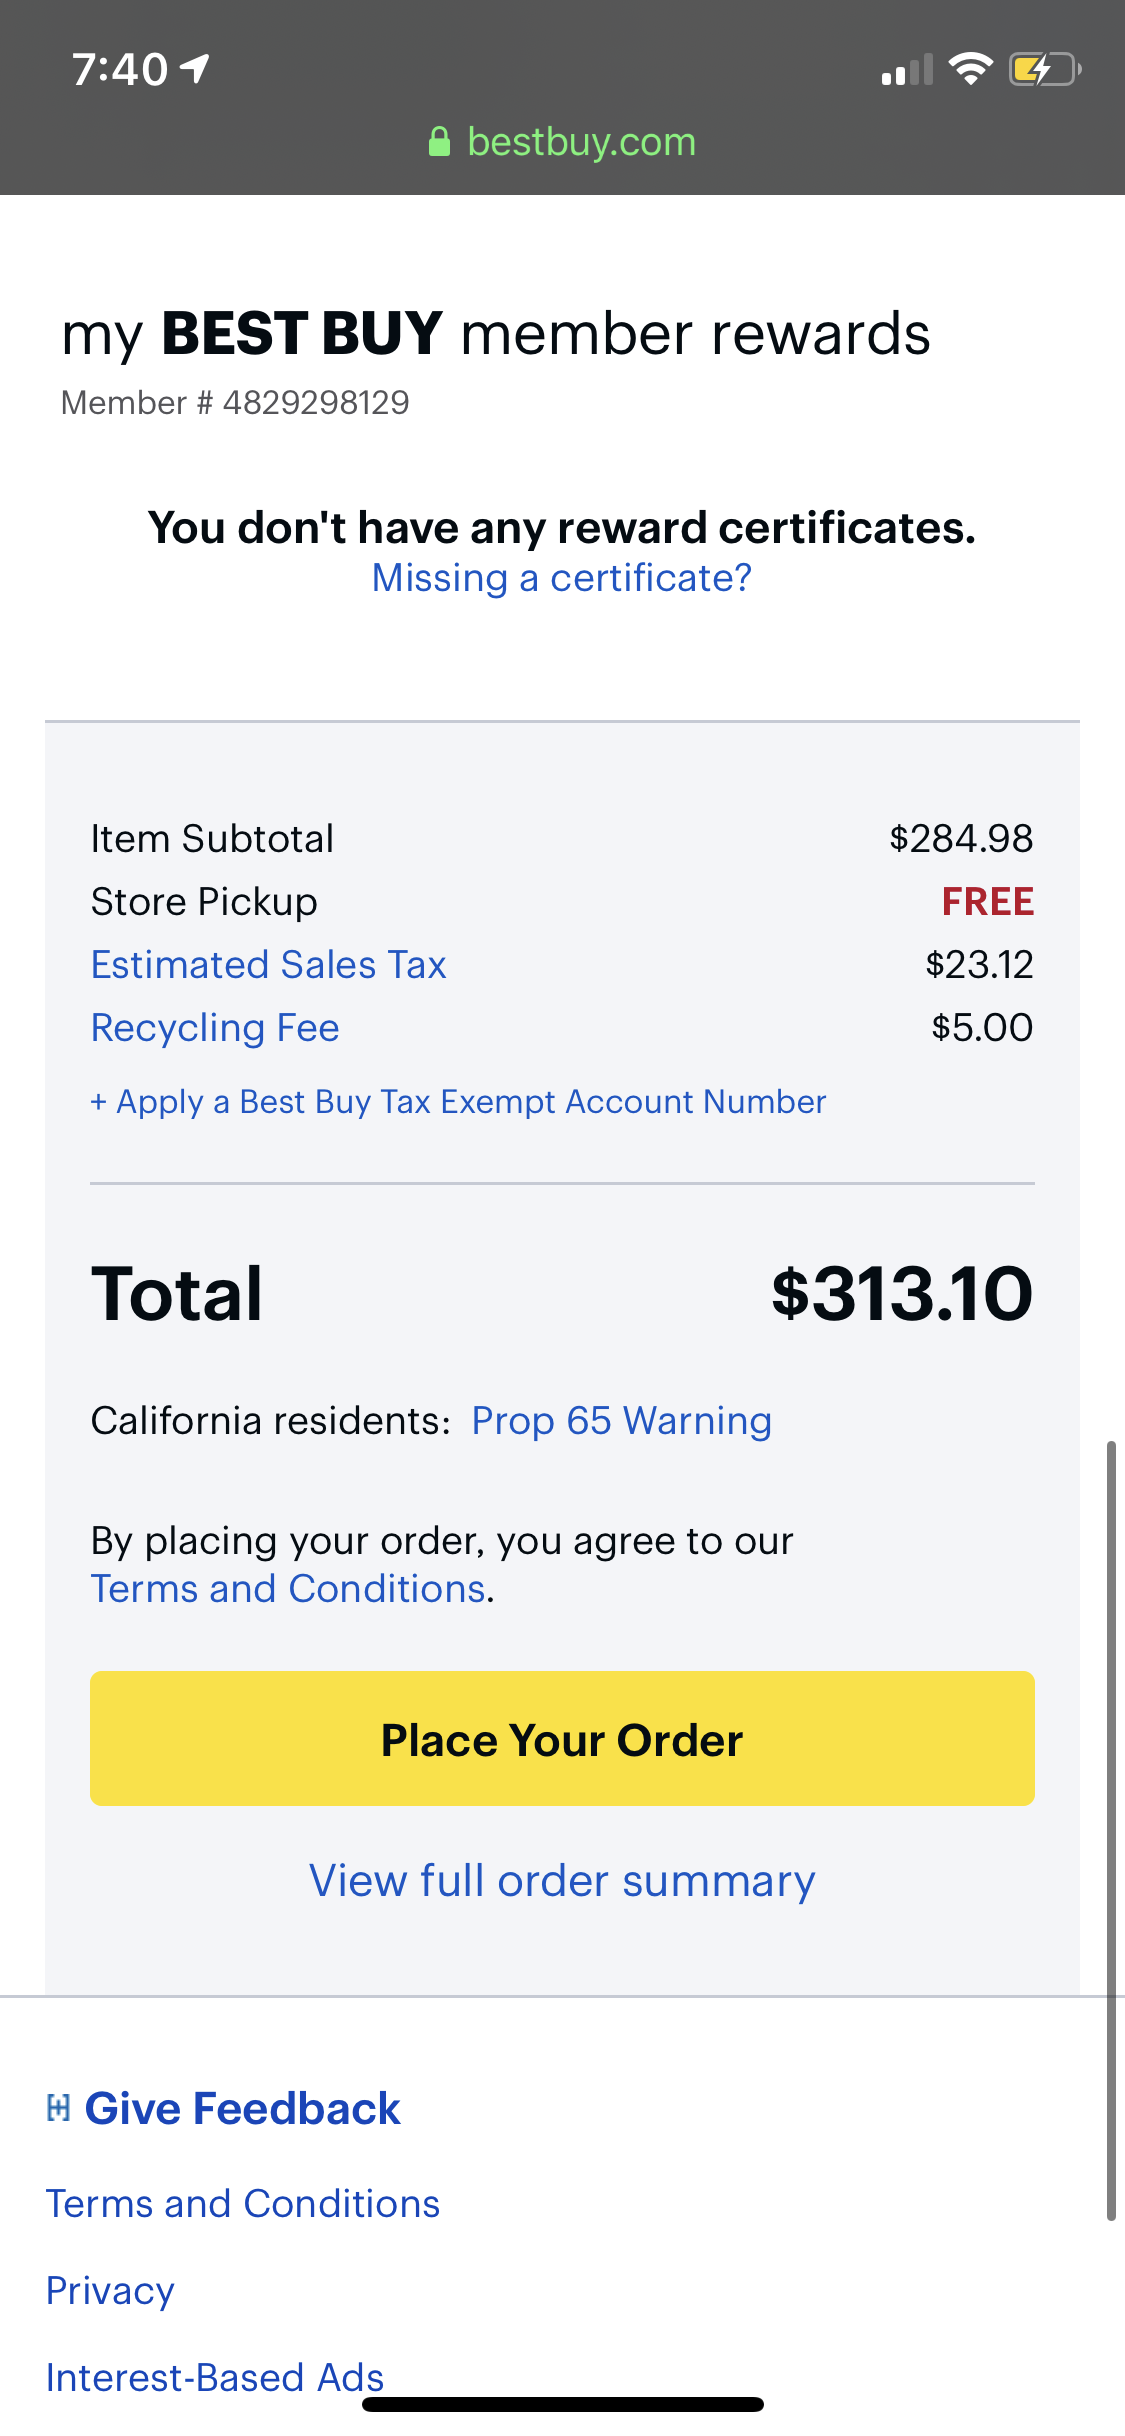Open the "Missing a certificate?" link
Viewport: 1125px width, 2436px height.
561,578
